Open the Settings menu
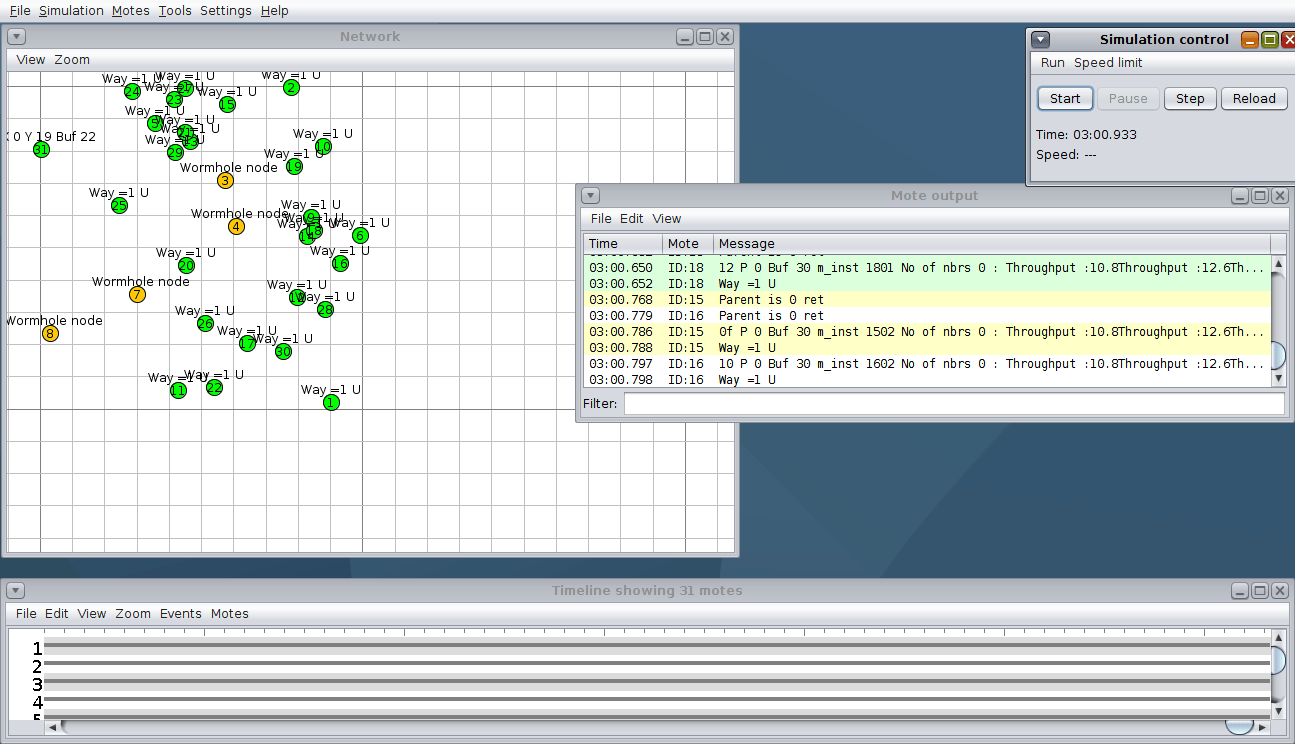 [x=225, y=11]
